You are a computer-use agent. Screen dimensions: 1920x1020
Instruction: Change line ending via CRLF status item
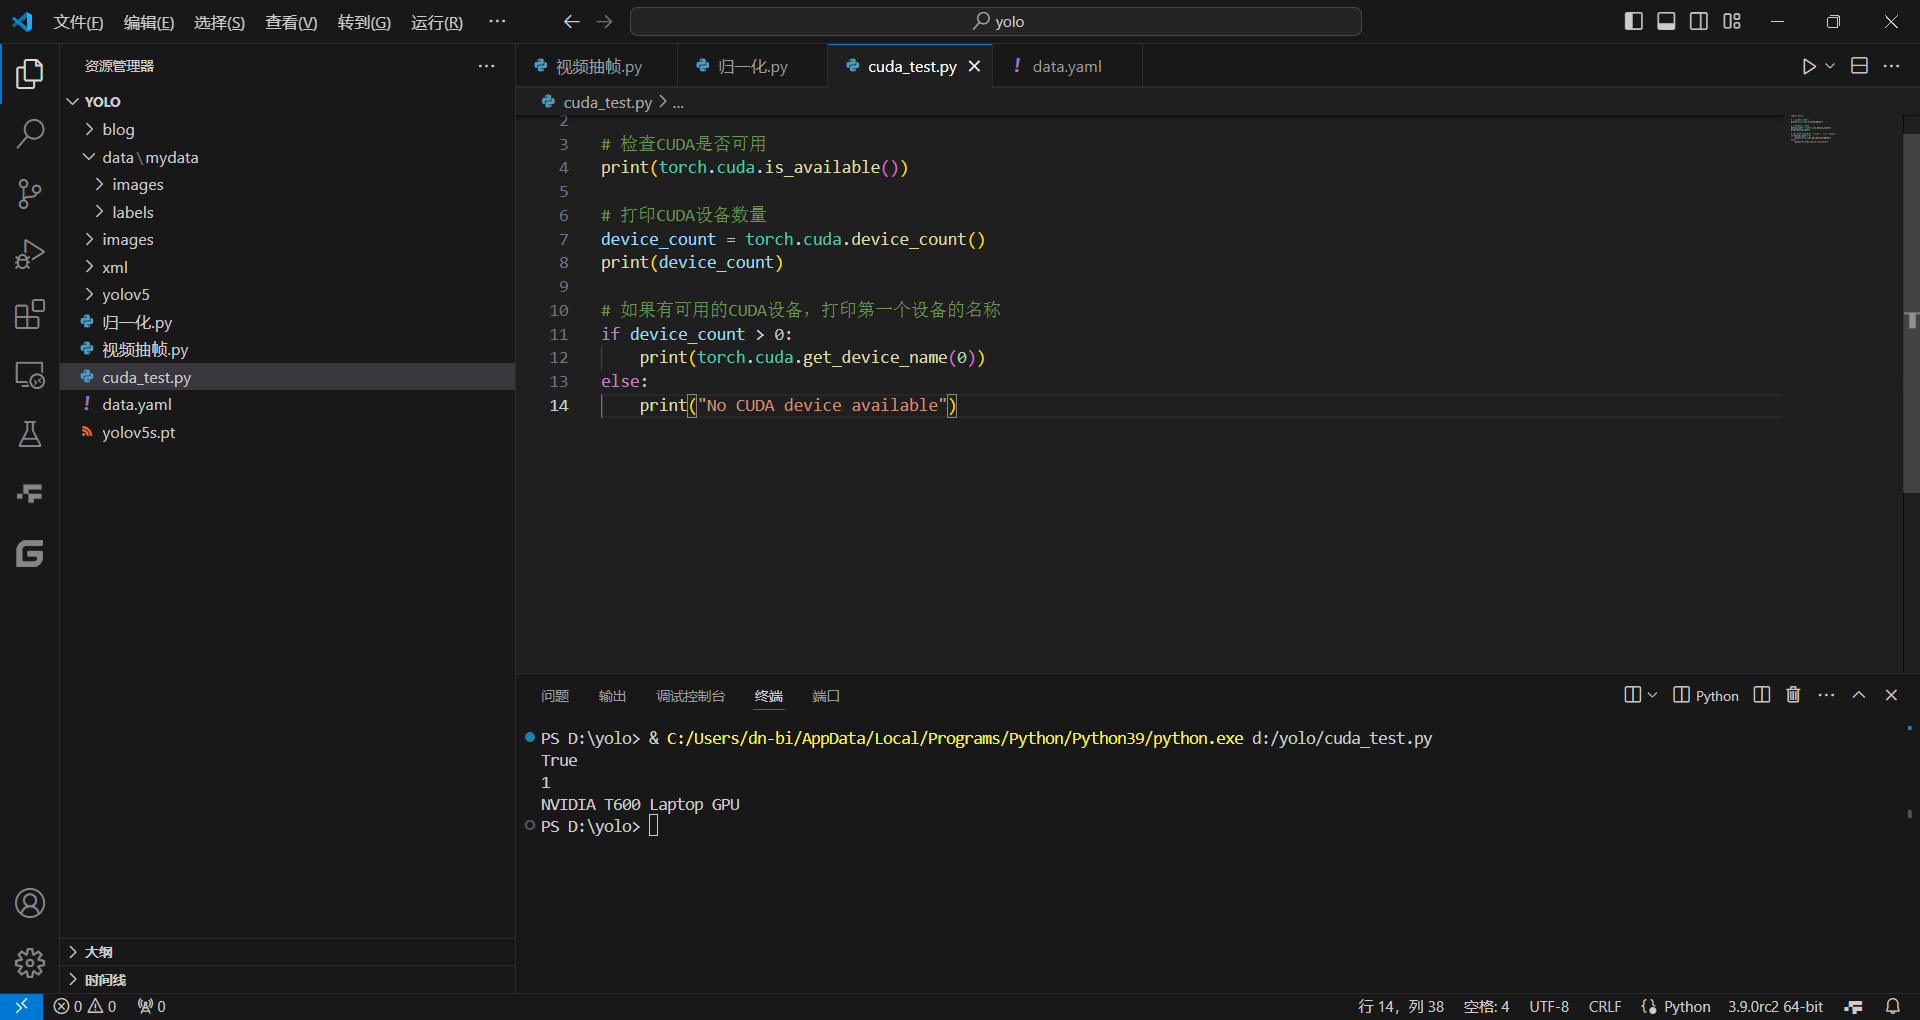point(1605,1007)
